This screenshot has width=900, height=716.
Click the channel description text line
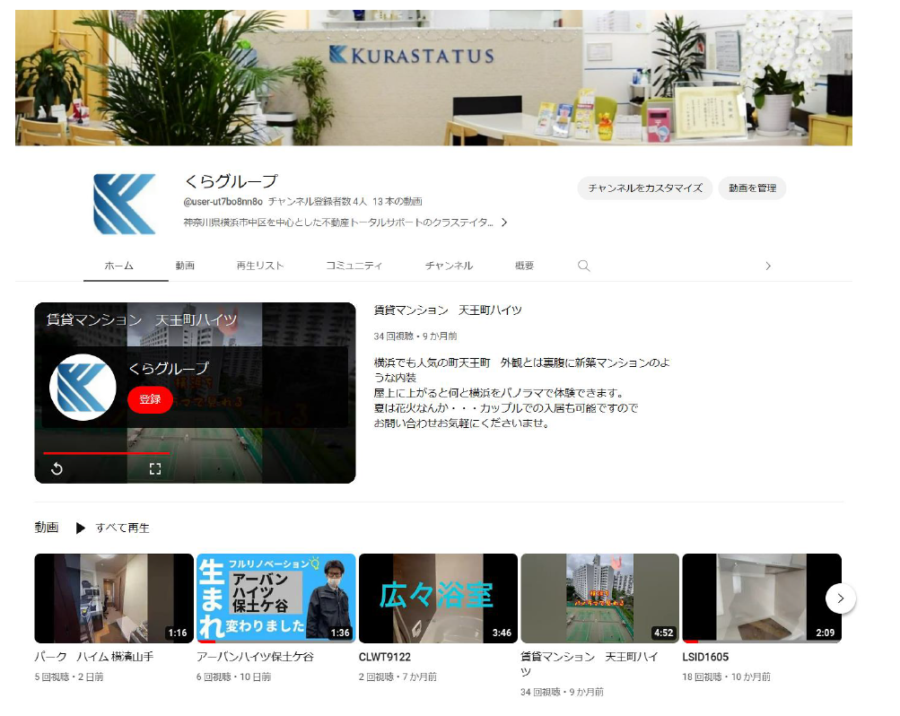[339, 222]
